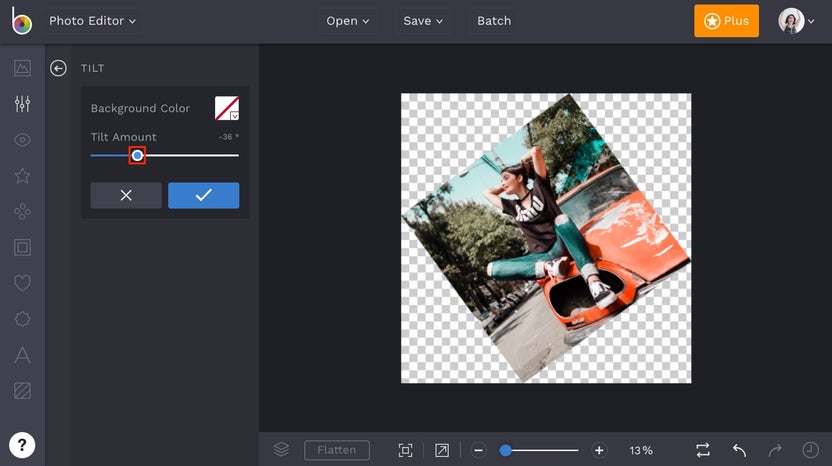Open the Effects star icon
This screenshot has height=466, width=832.
tap(22, 176)
